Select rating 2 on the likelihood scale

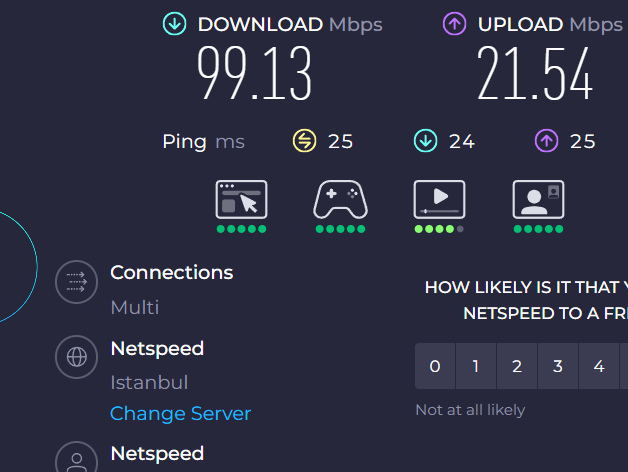517,366
